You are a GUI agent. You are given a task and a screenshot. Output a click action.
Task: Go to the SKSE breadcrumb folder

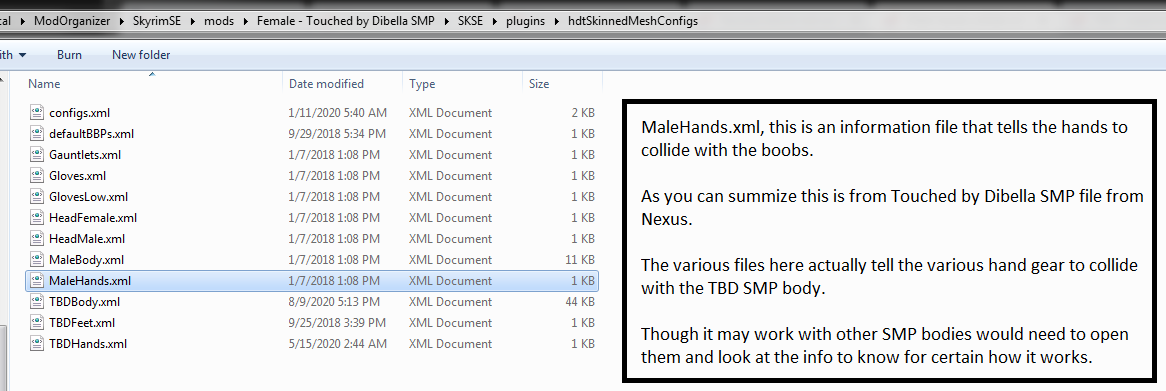[x=471, y=21]
